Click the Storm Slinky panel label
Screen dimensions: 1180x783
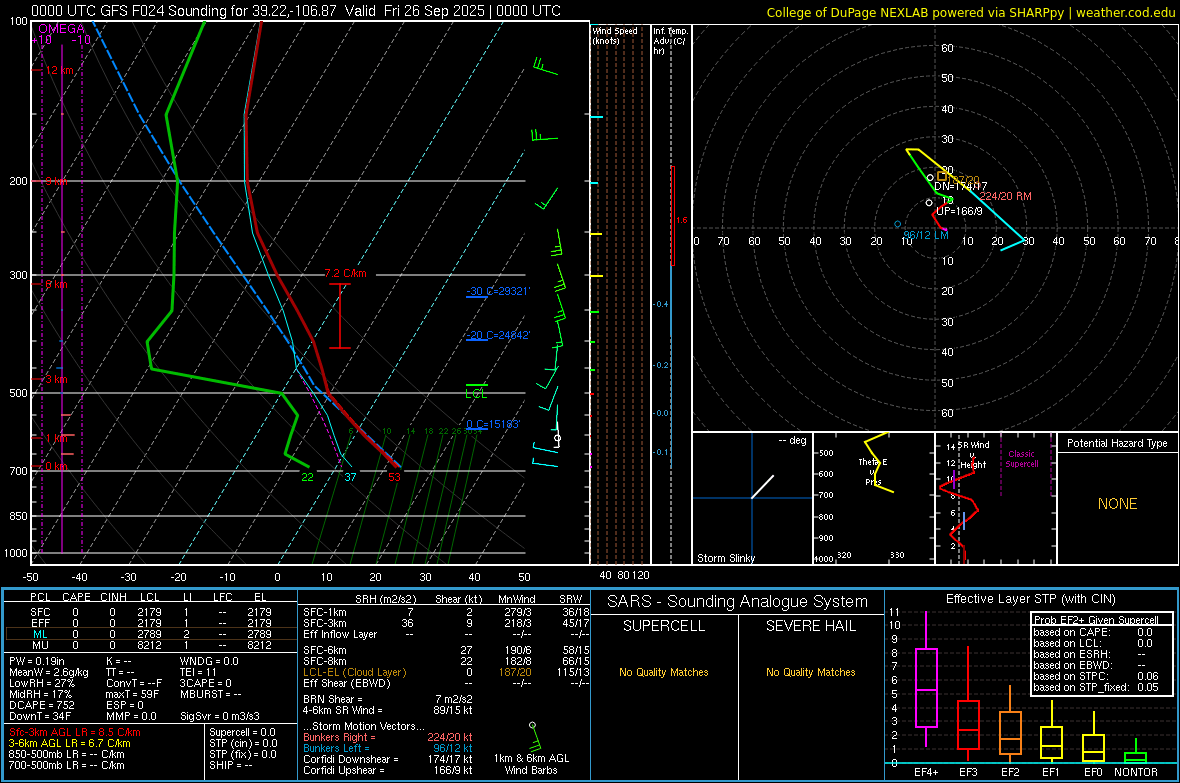tap(726, 558)
